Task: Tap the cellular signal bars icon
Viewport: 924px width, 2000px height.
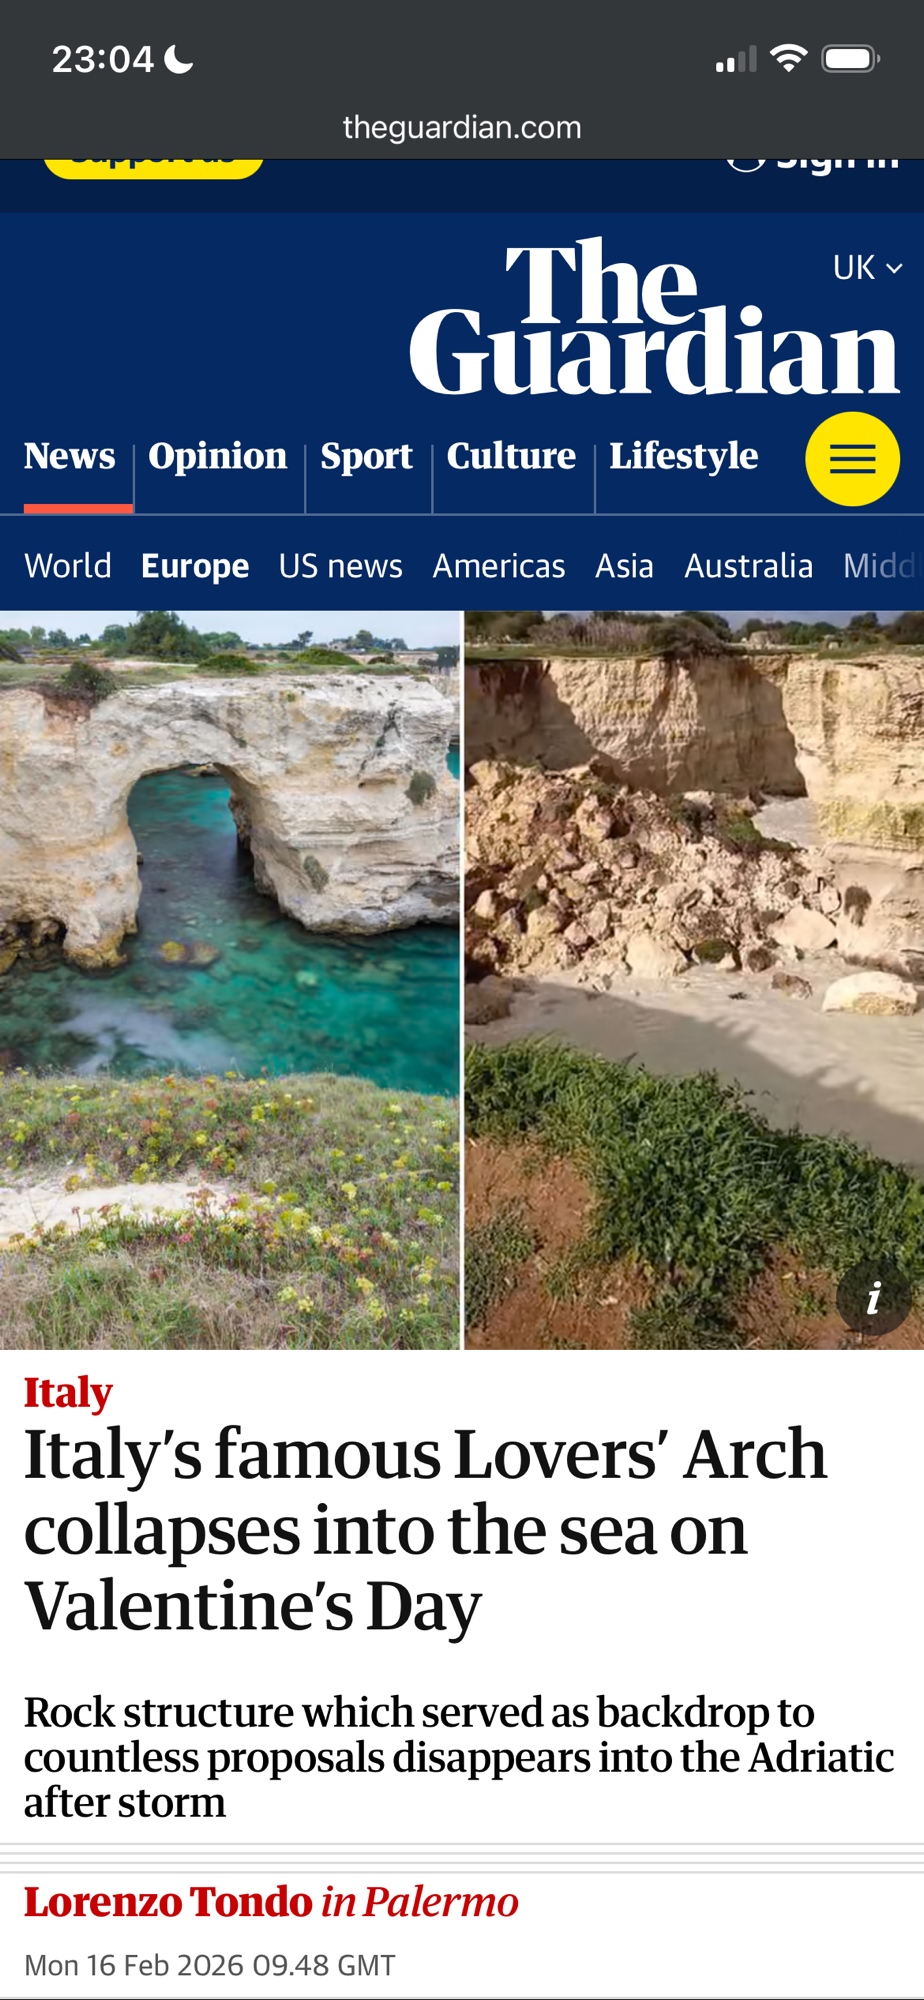Action: pyautogui.click(x=736, y=60)
